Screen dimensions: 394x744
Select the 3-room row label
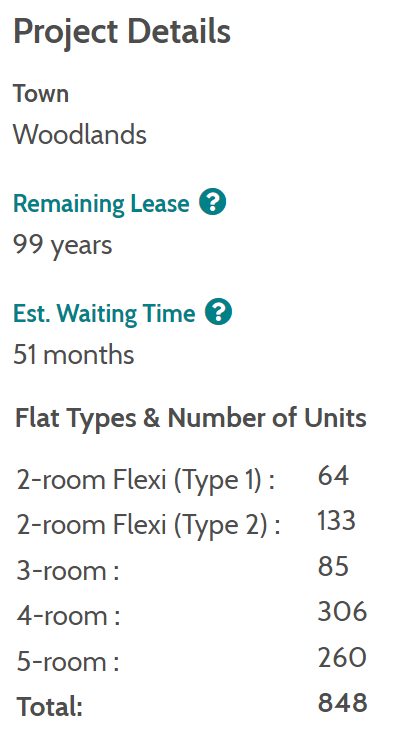pos(68,570)
